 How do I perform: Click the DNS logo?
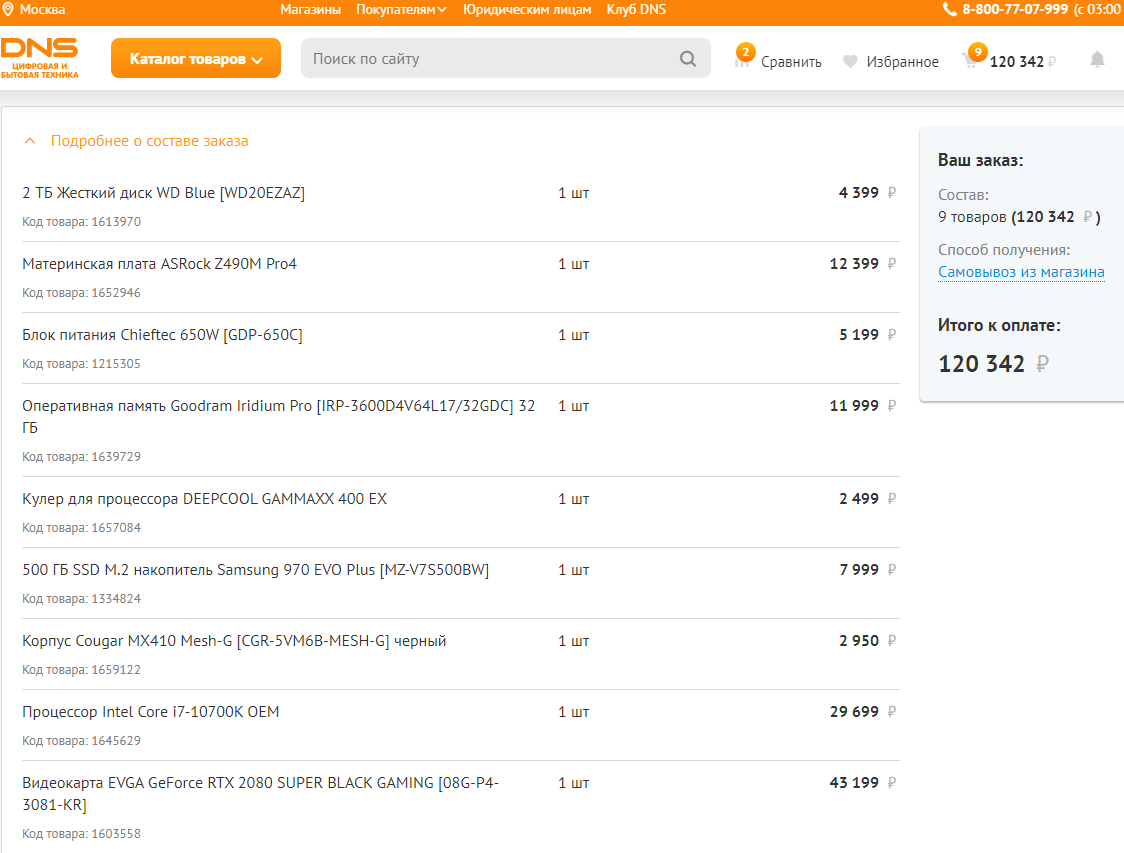click(x=39, y=58)
